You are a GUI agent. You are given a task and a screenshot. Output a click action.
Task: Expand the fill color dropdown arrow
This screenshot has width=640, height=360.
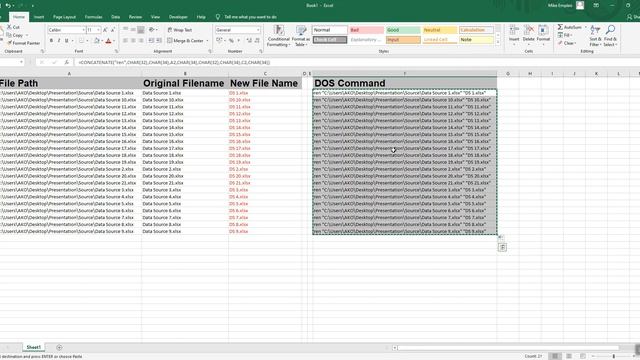(x=102, y=41)
